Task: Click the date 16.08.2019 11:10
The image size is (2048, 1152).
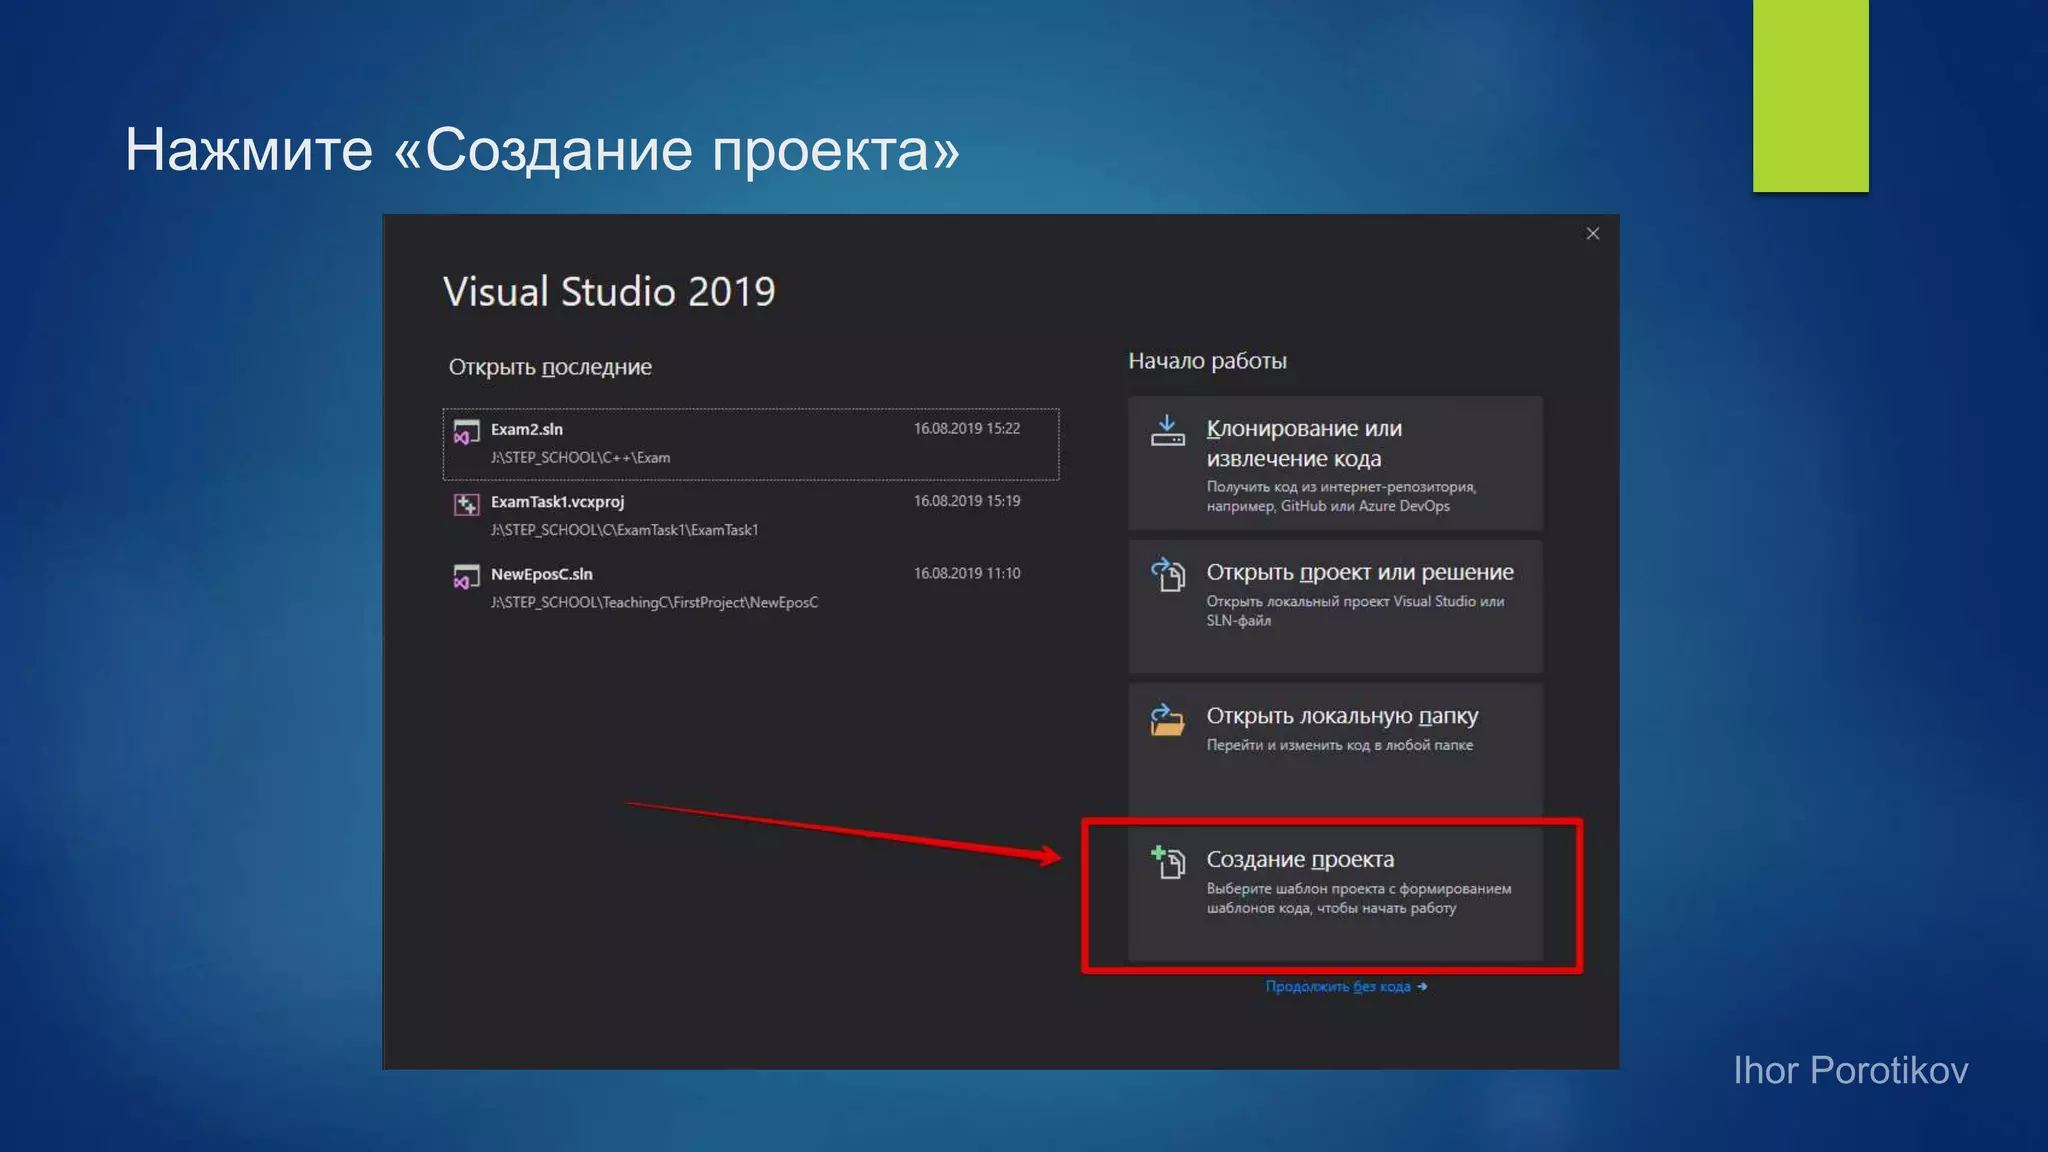Action: point(967,574)
